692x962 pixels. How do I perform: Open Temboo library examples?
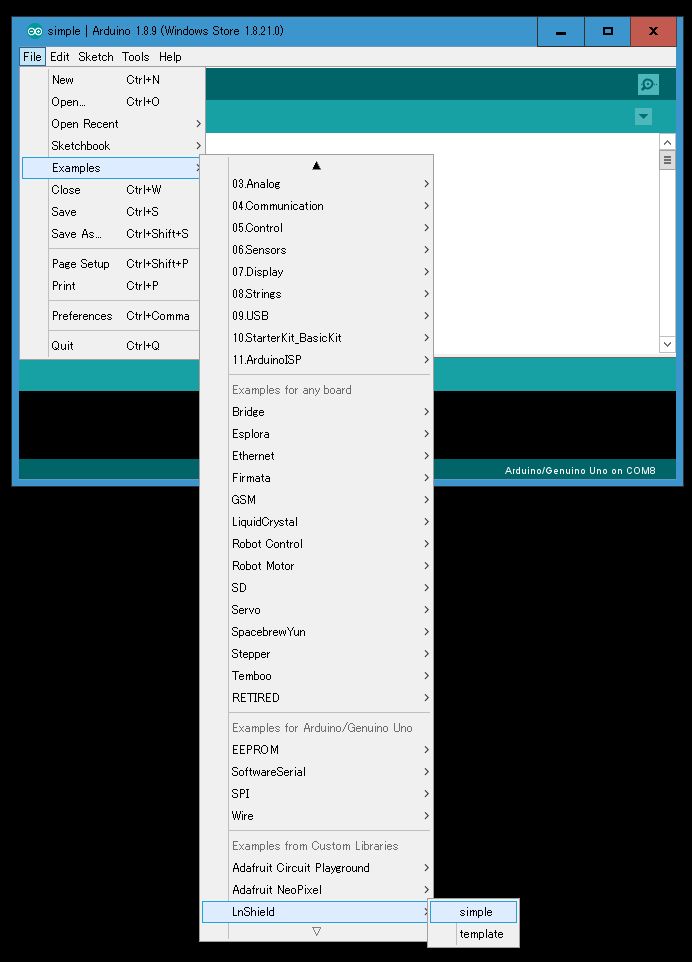point(317,676)
